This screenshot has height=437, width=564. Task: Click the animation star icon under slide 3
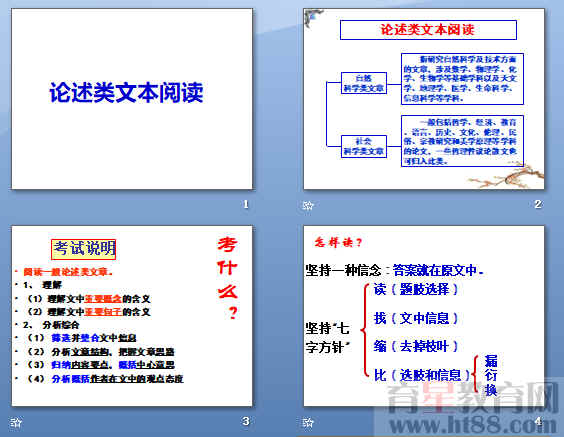click(16, 422)
